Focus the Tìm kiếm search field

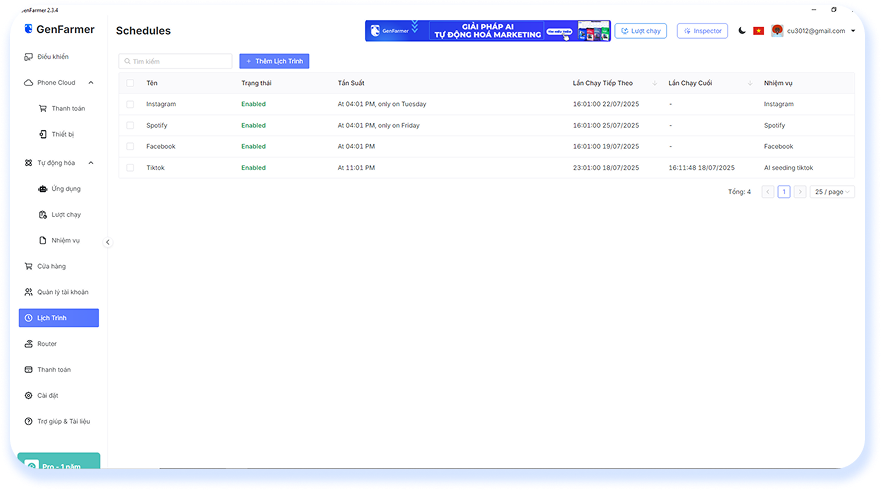[175, 61]
